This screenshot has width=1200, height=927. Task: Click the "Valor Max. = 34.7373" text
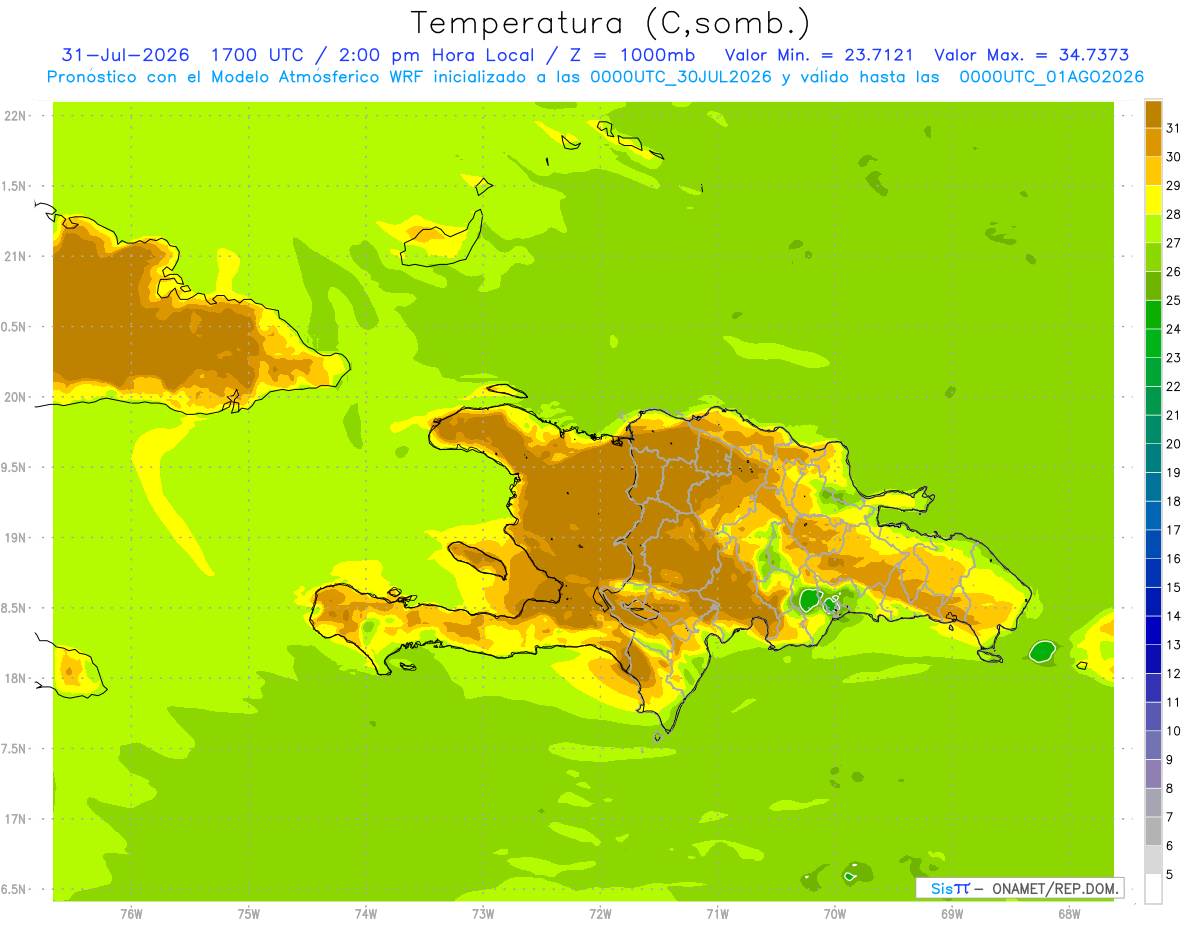(1033, 55)
